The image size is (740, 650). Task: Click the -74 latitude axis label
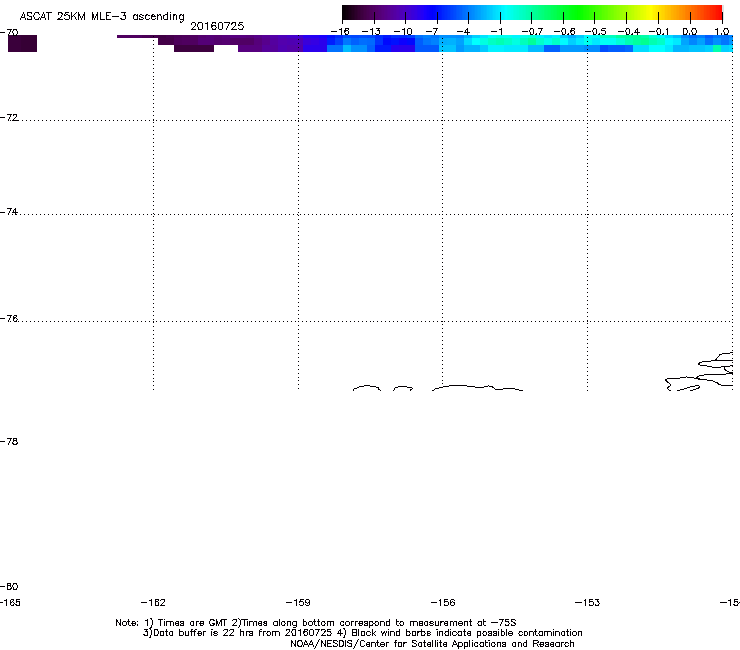point(9,211)
